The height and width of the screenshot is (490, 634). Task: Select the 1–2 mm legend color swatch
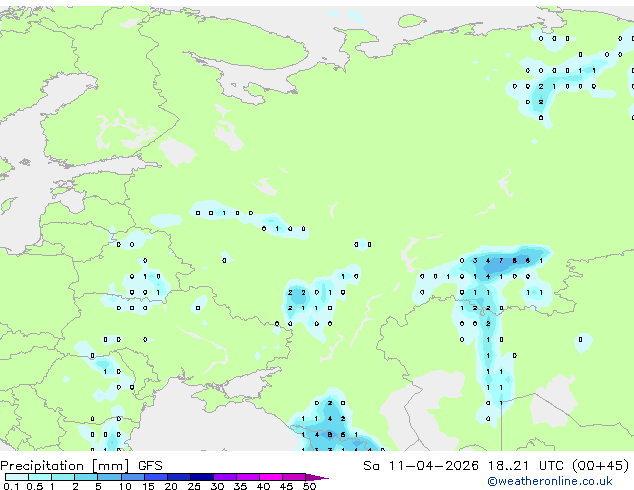[x=63, y=477]
